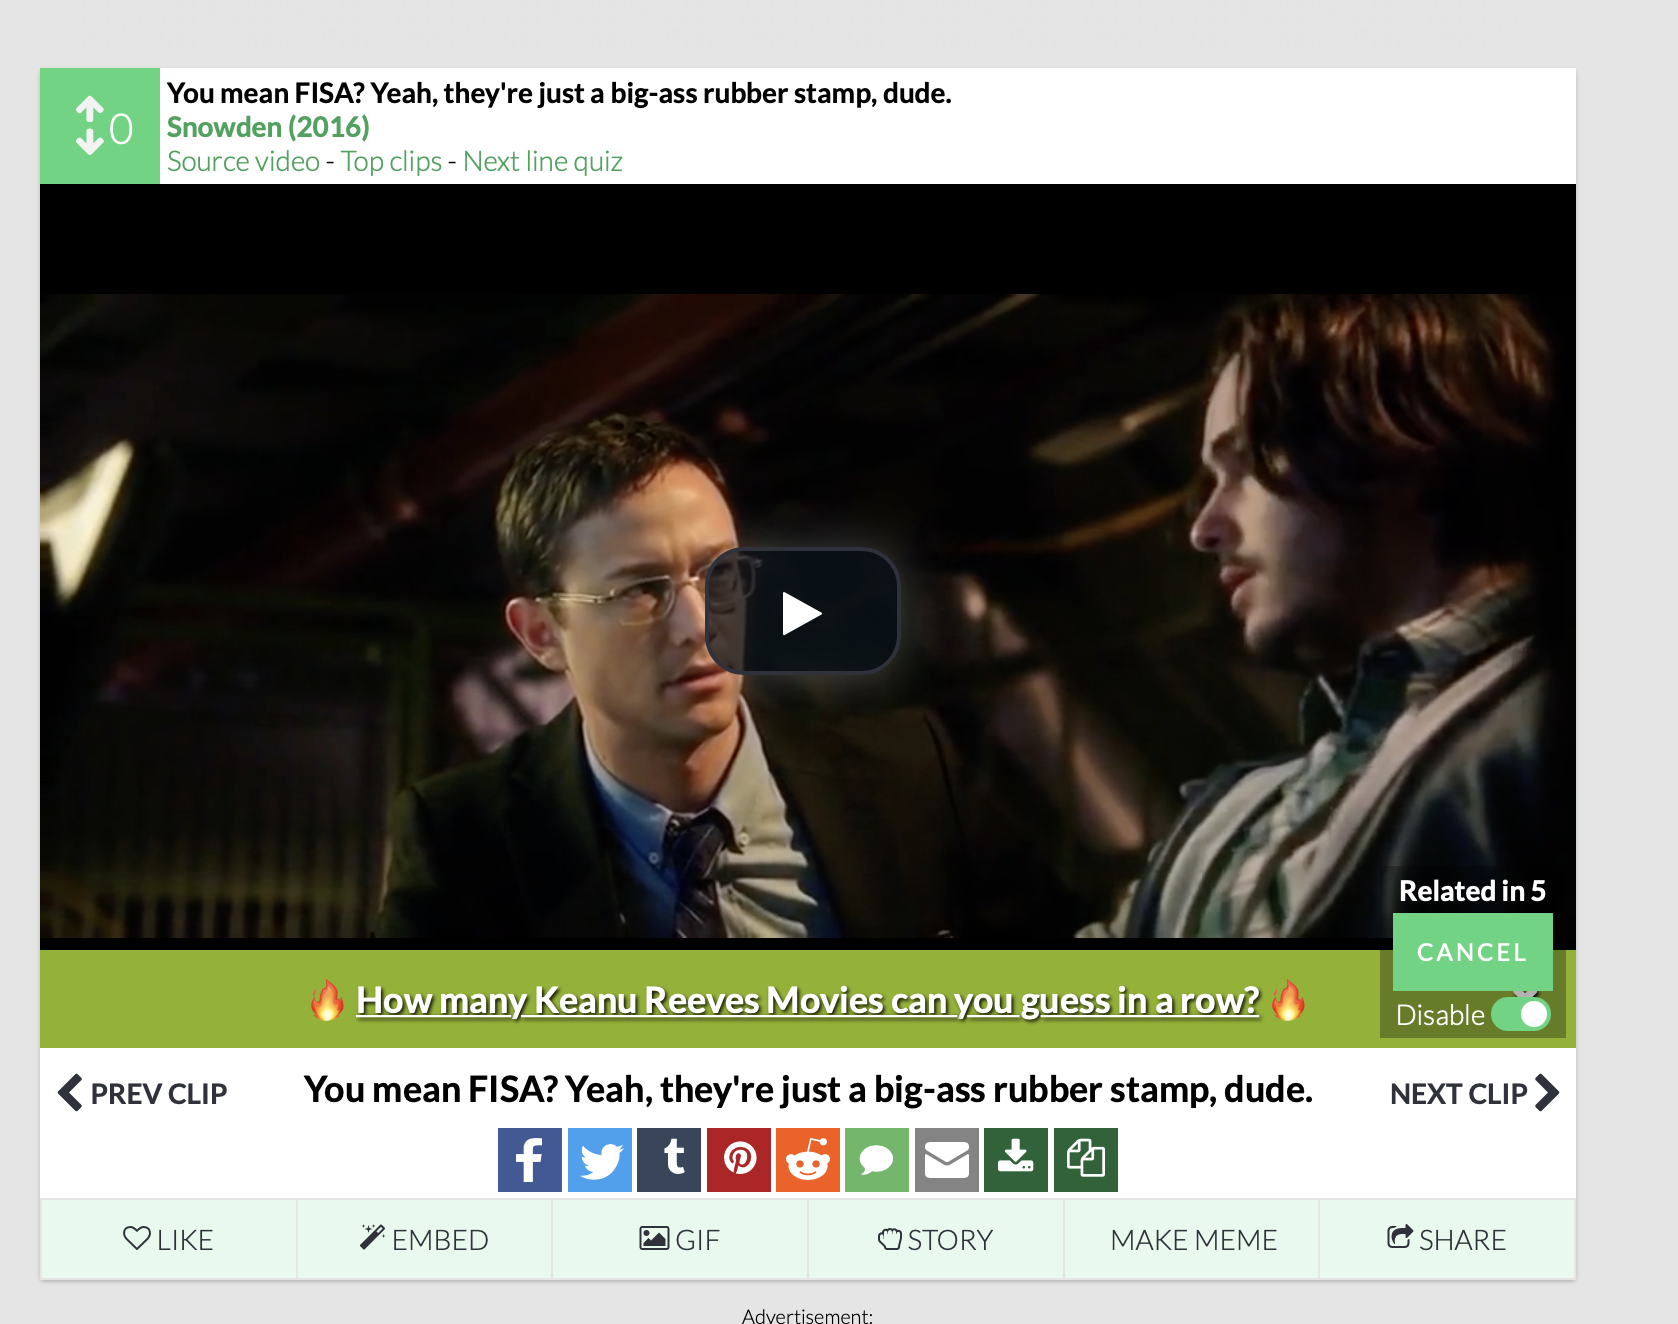
Task: Open the Source video link
Action: click(x=243, y=161)
